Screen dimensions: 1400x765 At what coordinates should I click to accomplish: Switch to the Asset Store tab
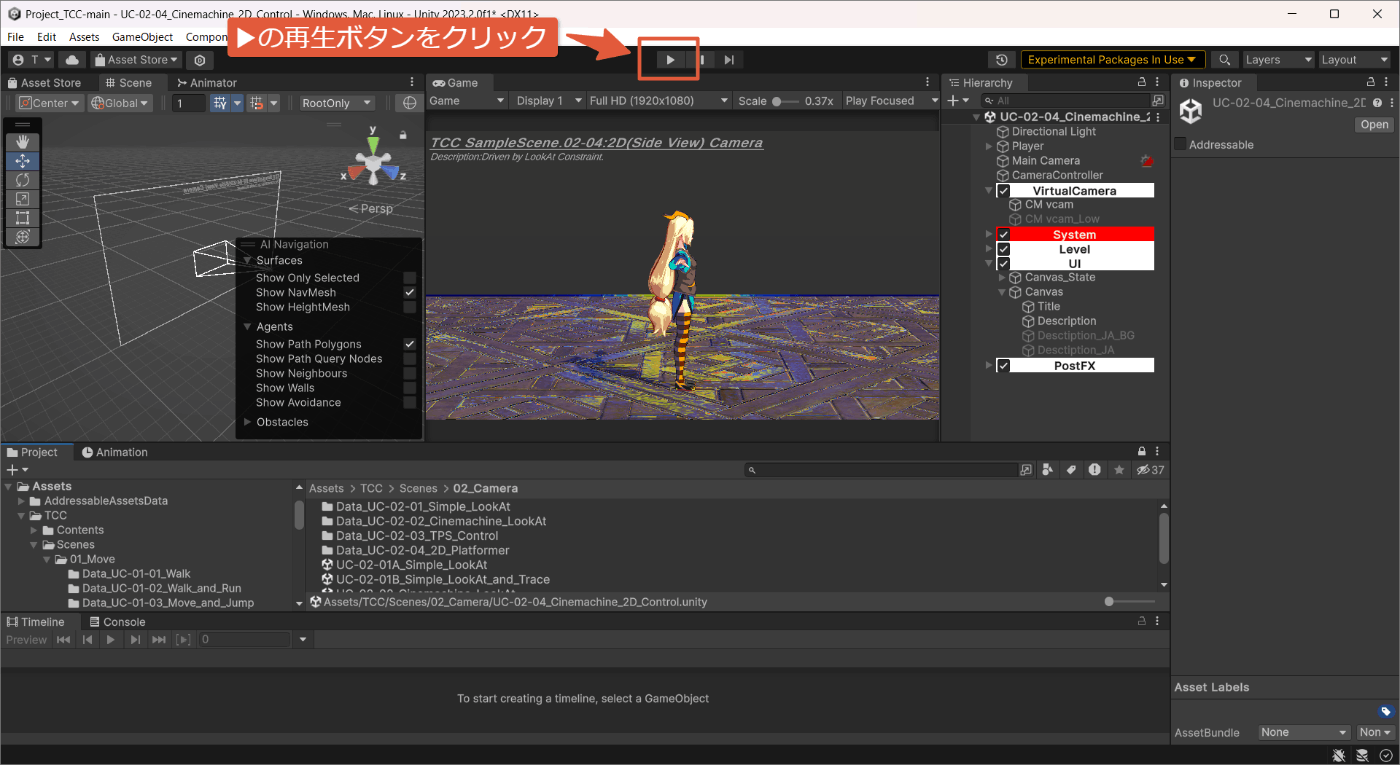(44, 83)
